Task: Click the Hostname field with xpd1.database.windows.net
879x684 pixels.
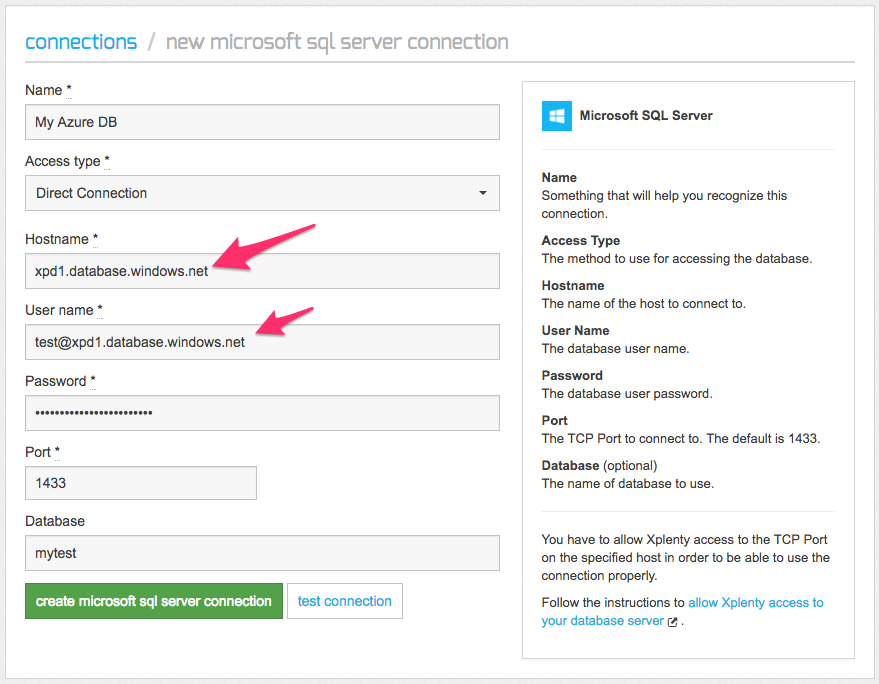Action: coord(262,271)
